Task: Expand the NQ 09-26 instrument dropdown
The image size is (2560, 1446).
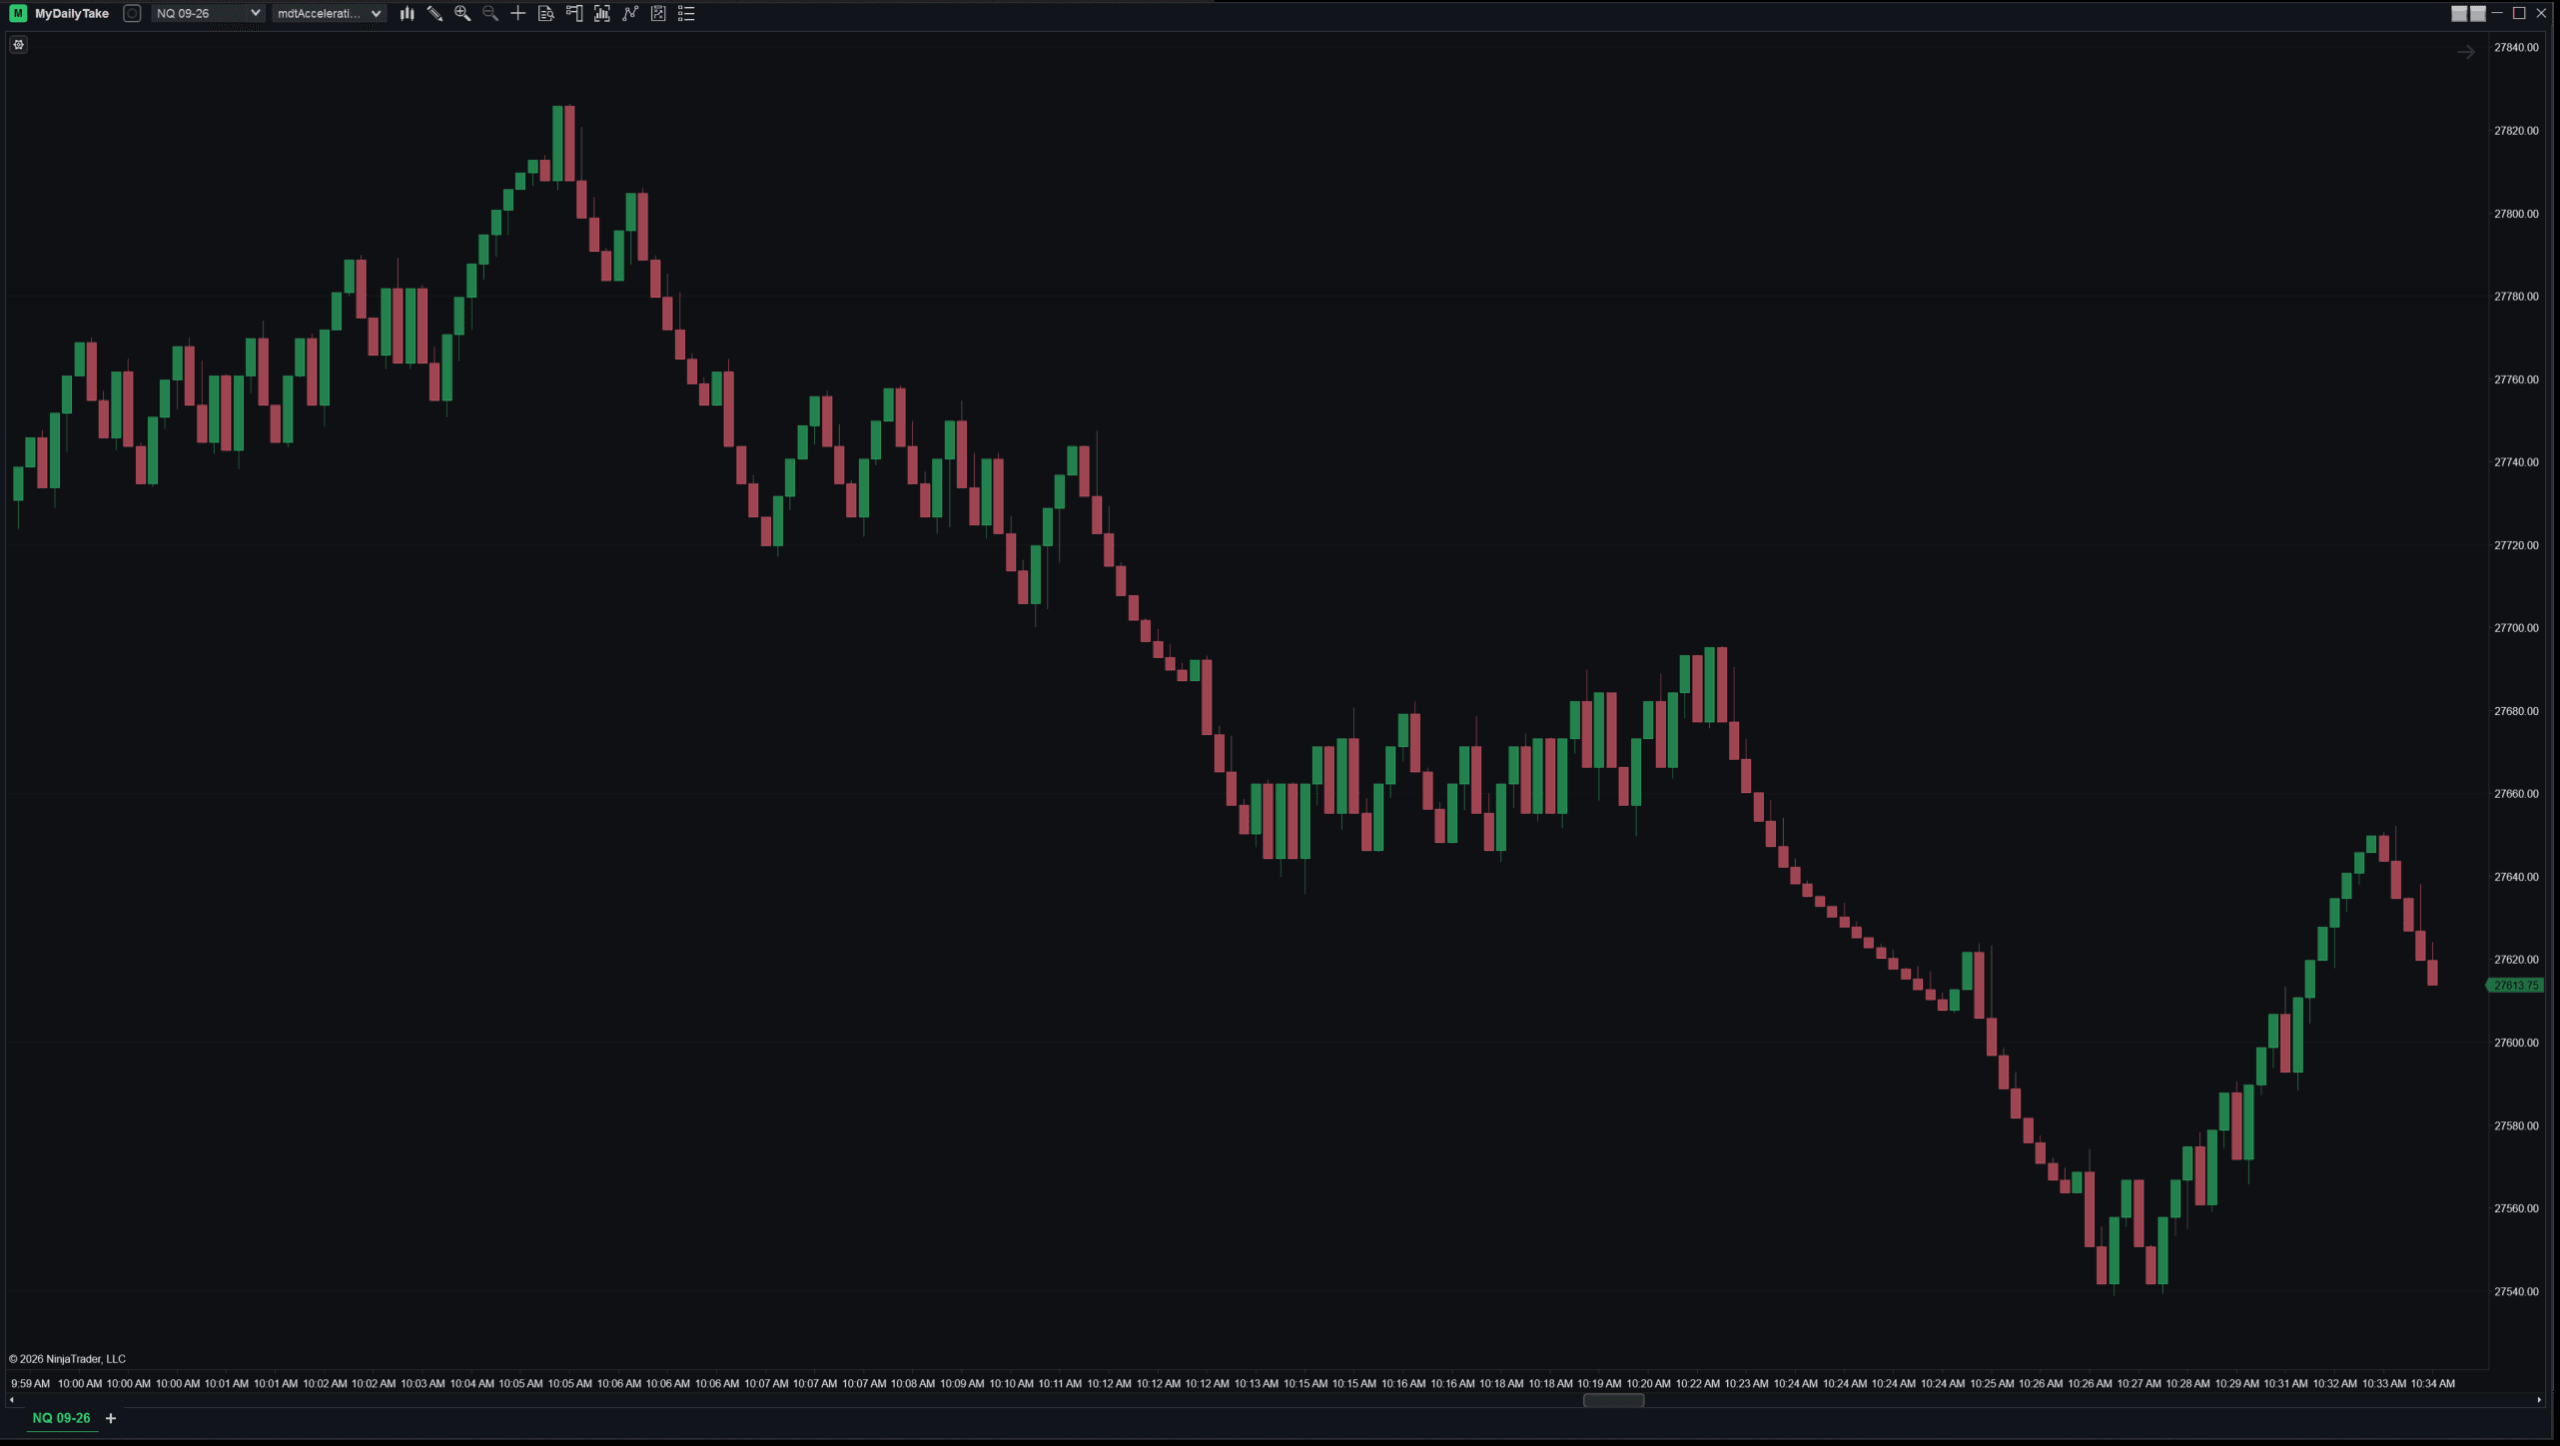Action: pos(207,13)
